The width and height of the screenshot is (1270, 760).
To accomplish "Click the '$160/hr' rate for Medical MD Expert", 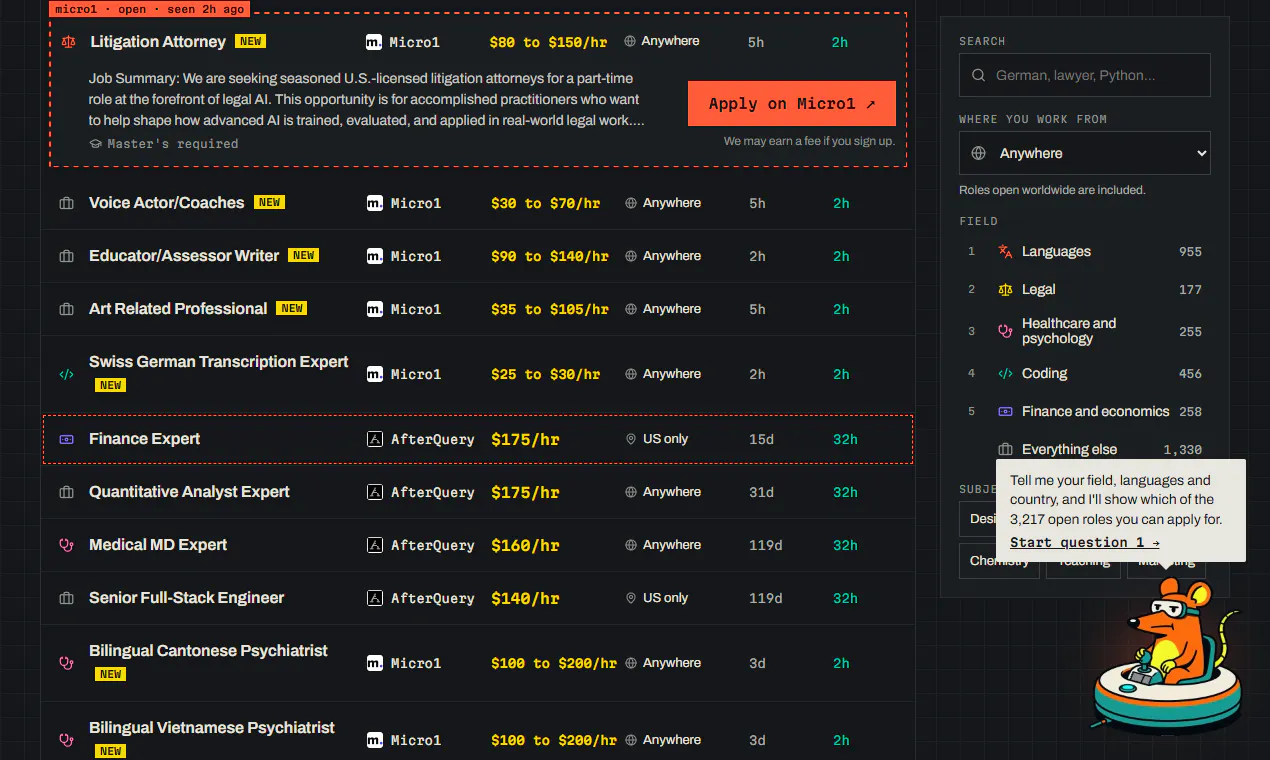I will pyautogui.click(x=525, y=546).
